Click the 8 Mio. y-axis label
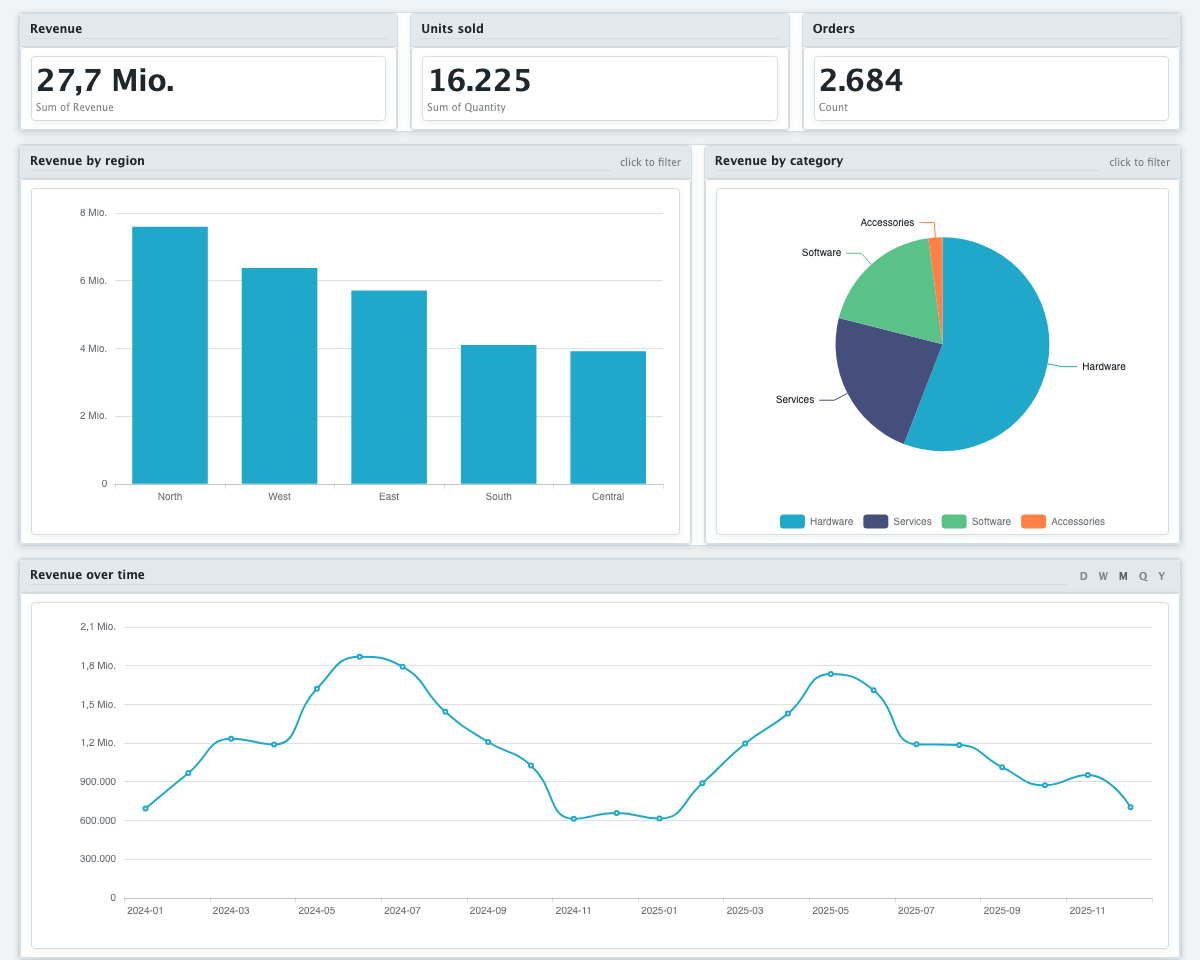Viewport: 1200px width, 960px height. tap(94, 213)
